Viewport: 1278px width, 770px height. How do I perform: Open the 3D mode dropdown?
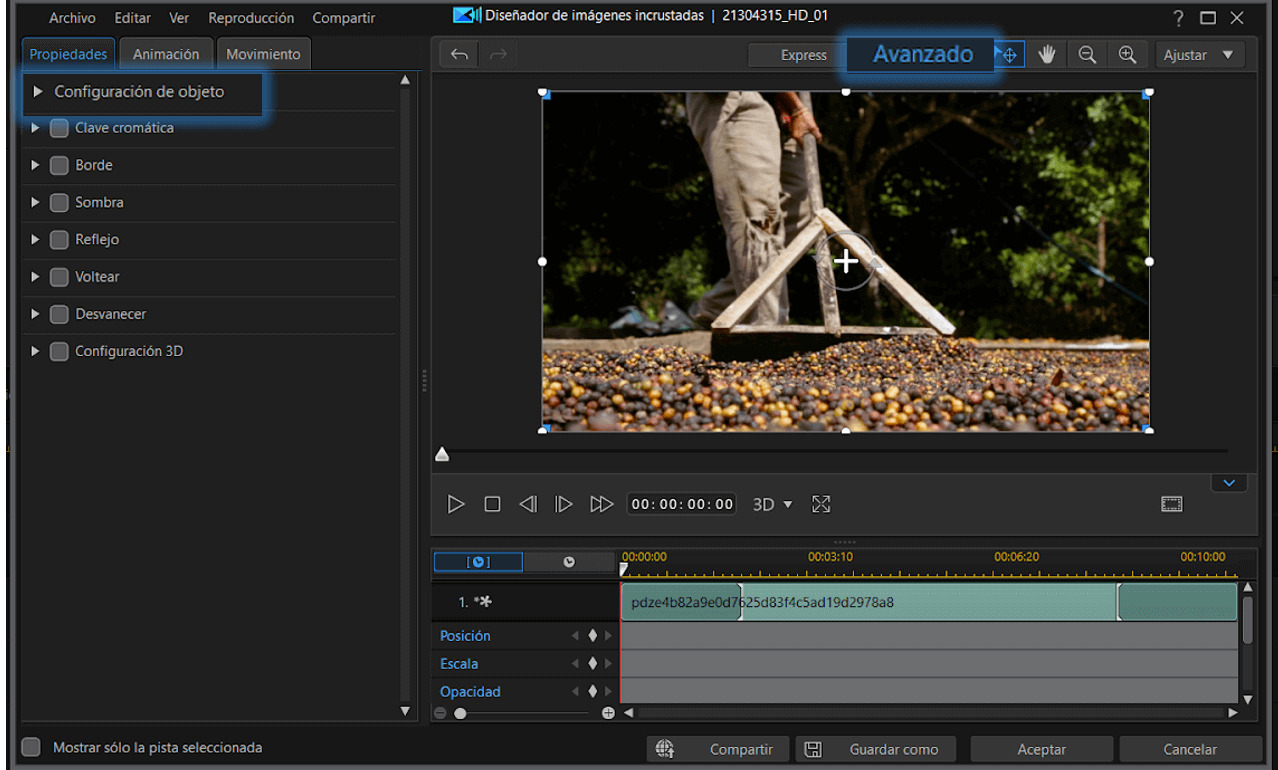(x=772, y=504)
